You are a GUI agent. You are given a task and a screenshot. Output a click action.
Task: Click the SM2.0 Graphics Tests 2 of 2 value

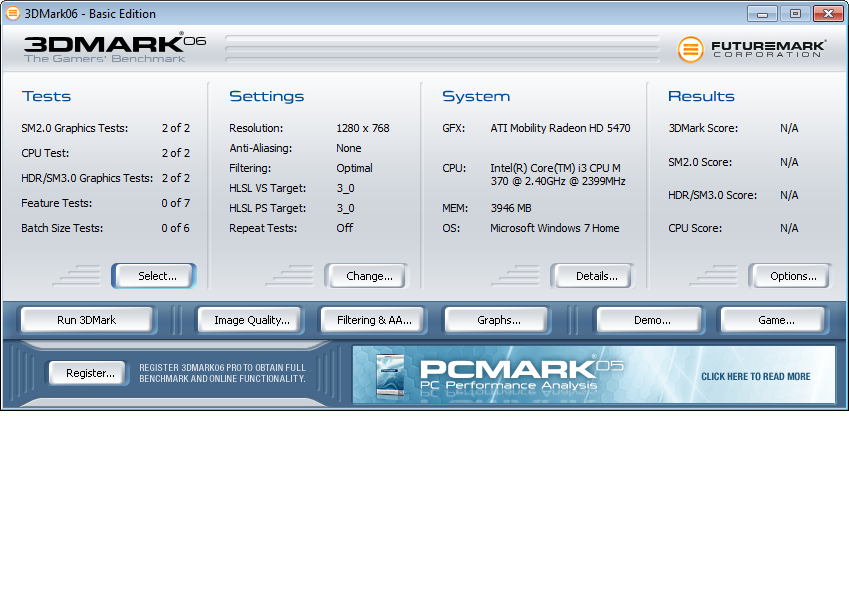point(175,128)
